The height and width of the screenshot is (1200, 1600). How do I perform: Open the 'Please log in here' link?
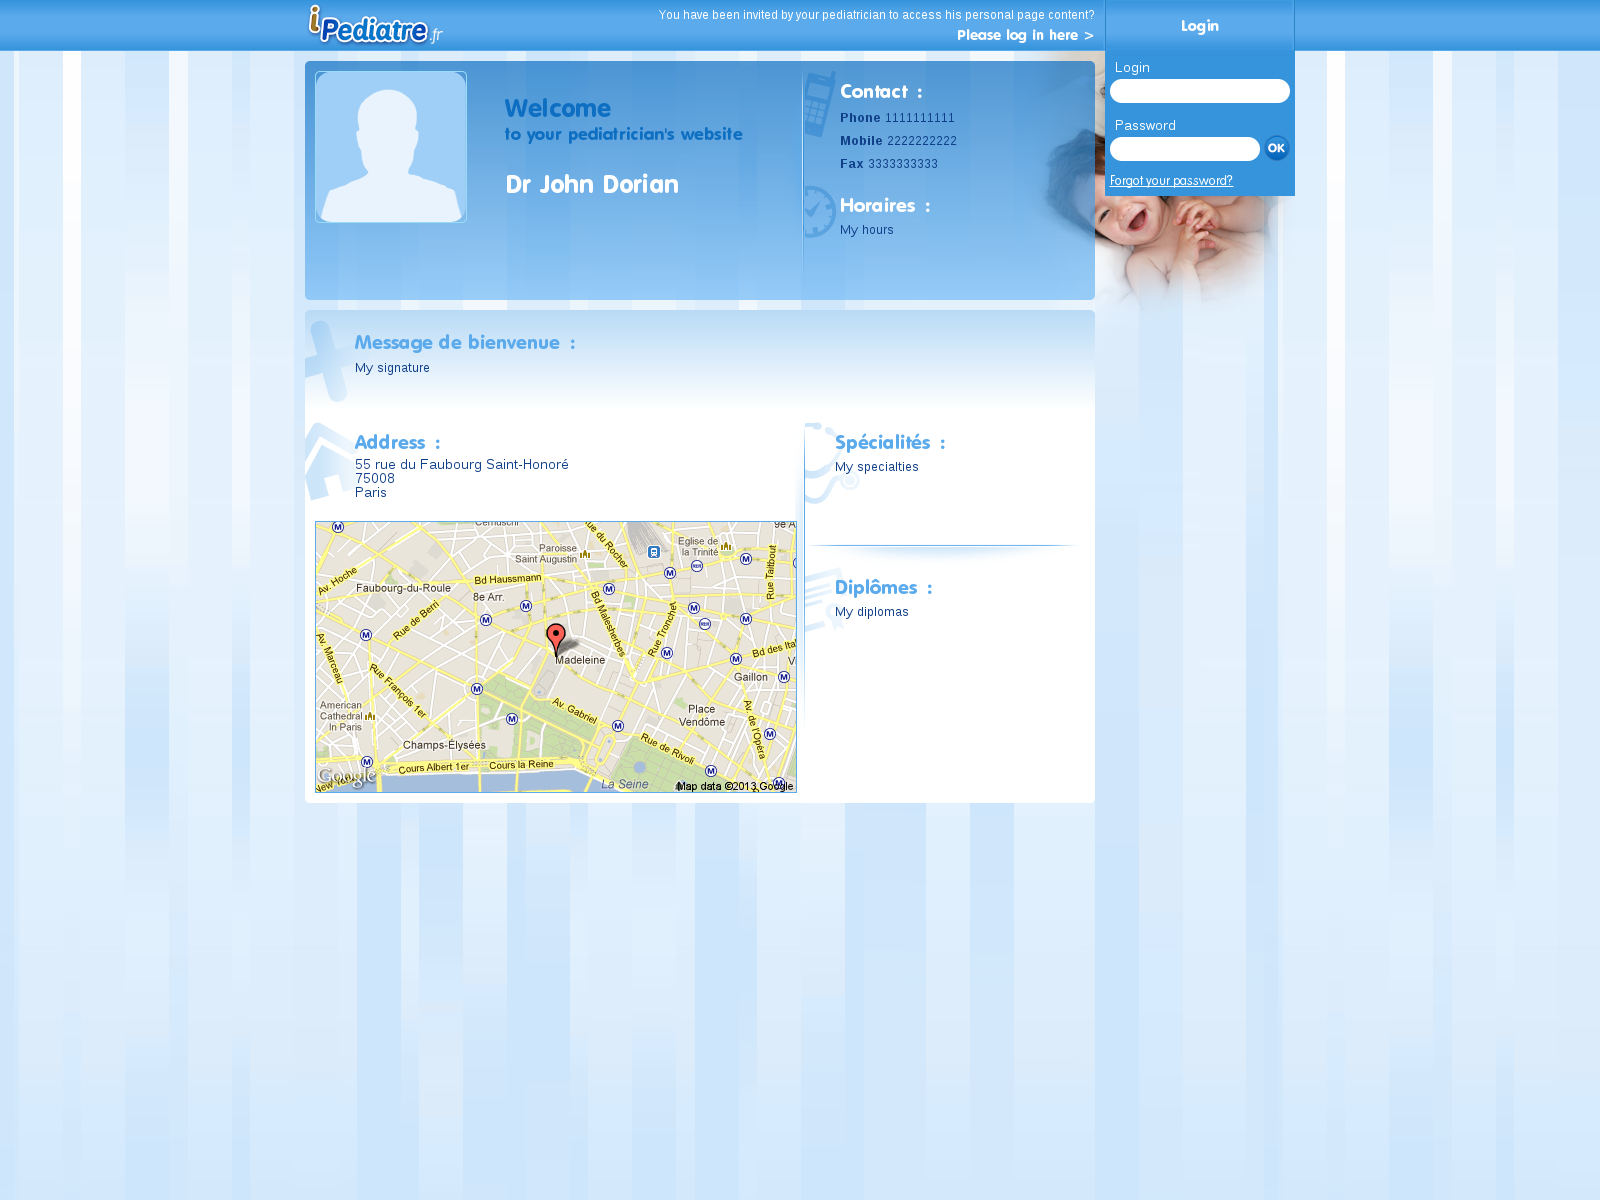tap(1024, 35)
